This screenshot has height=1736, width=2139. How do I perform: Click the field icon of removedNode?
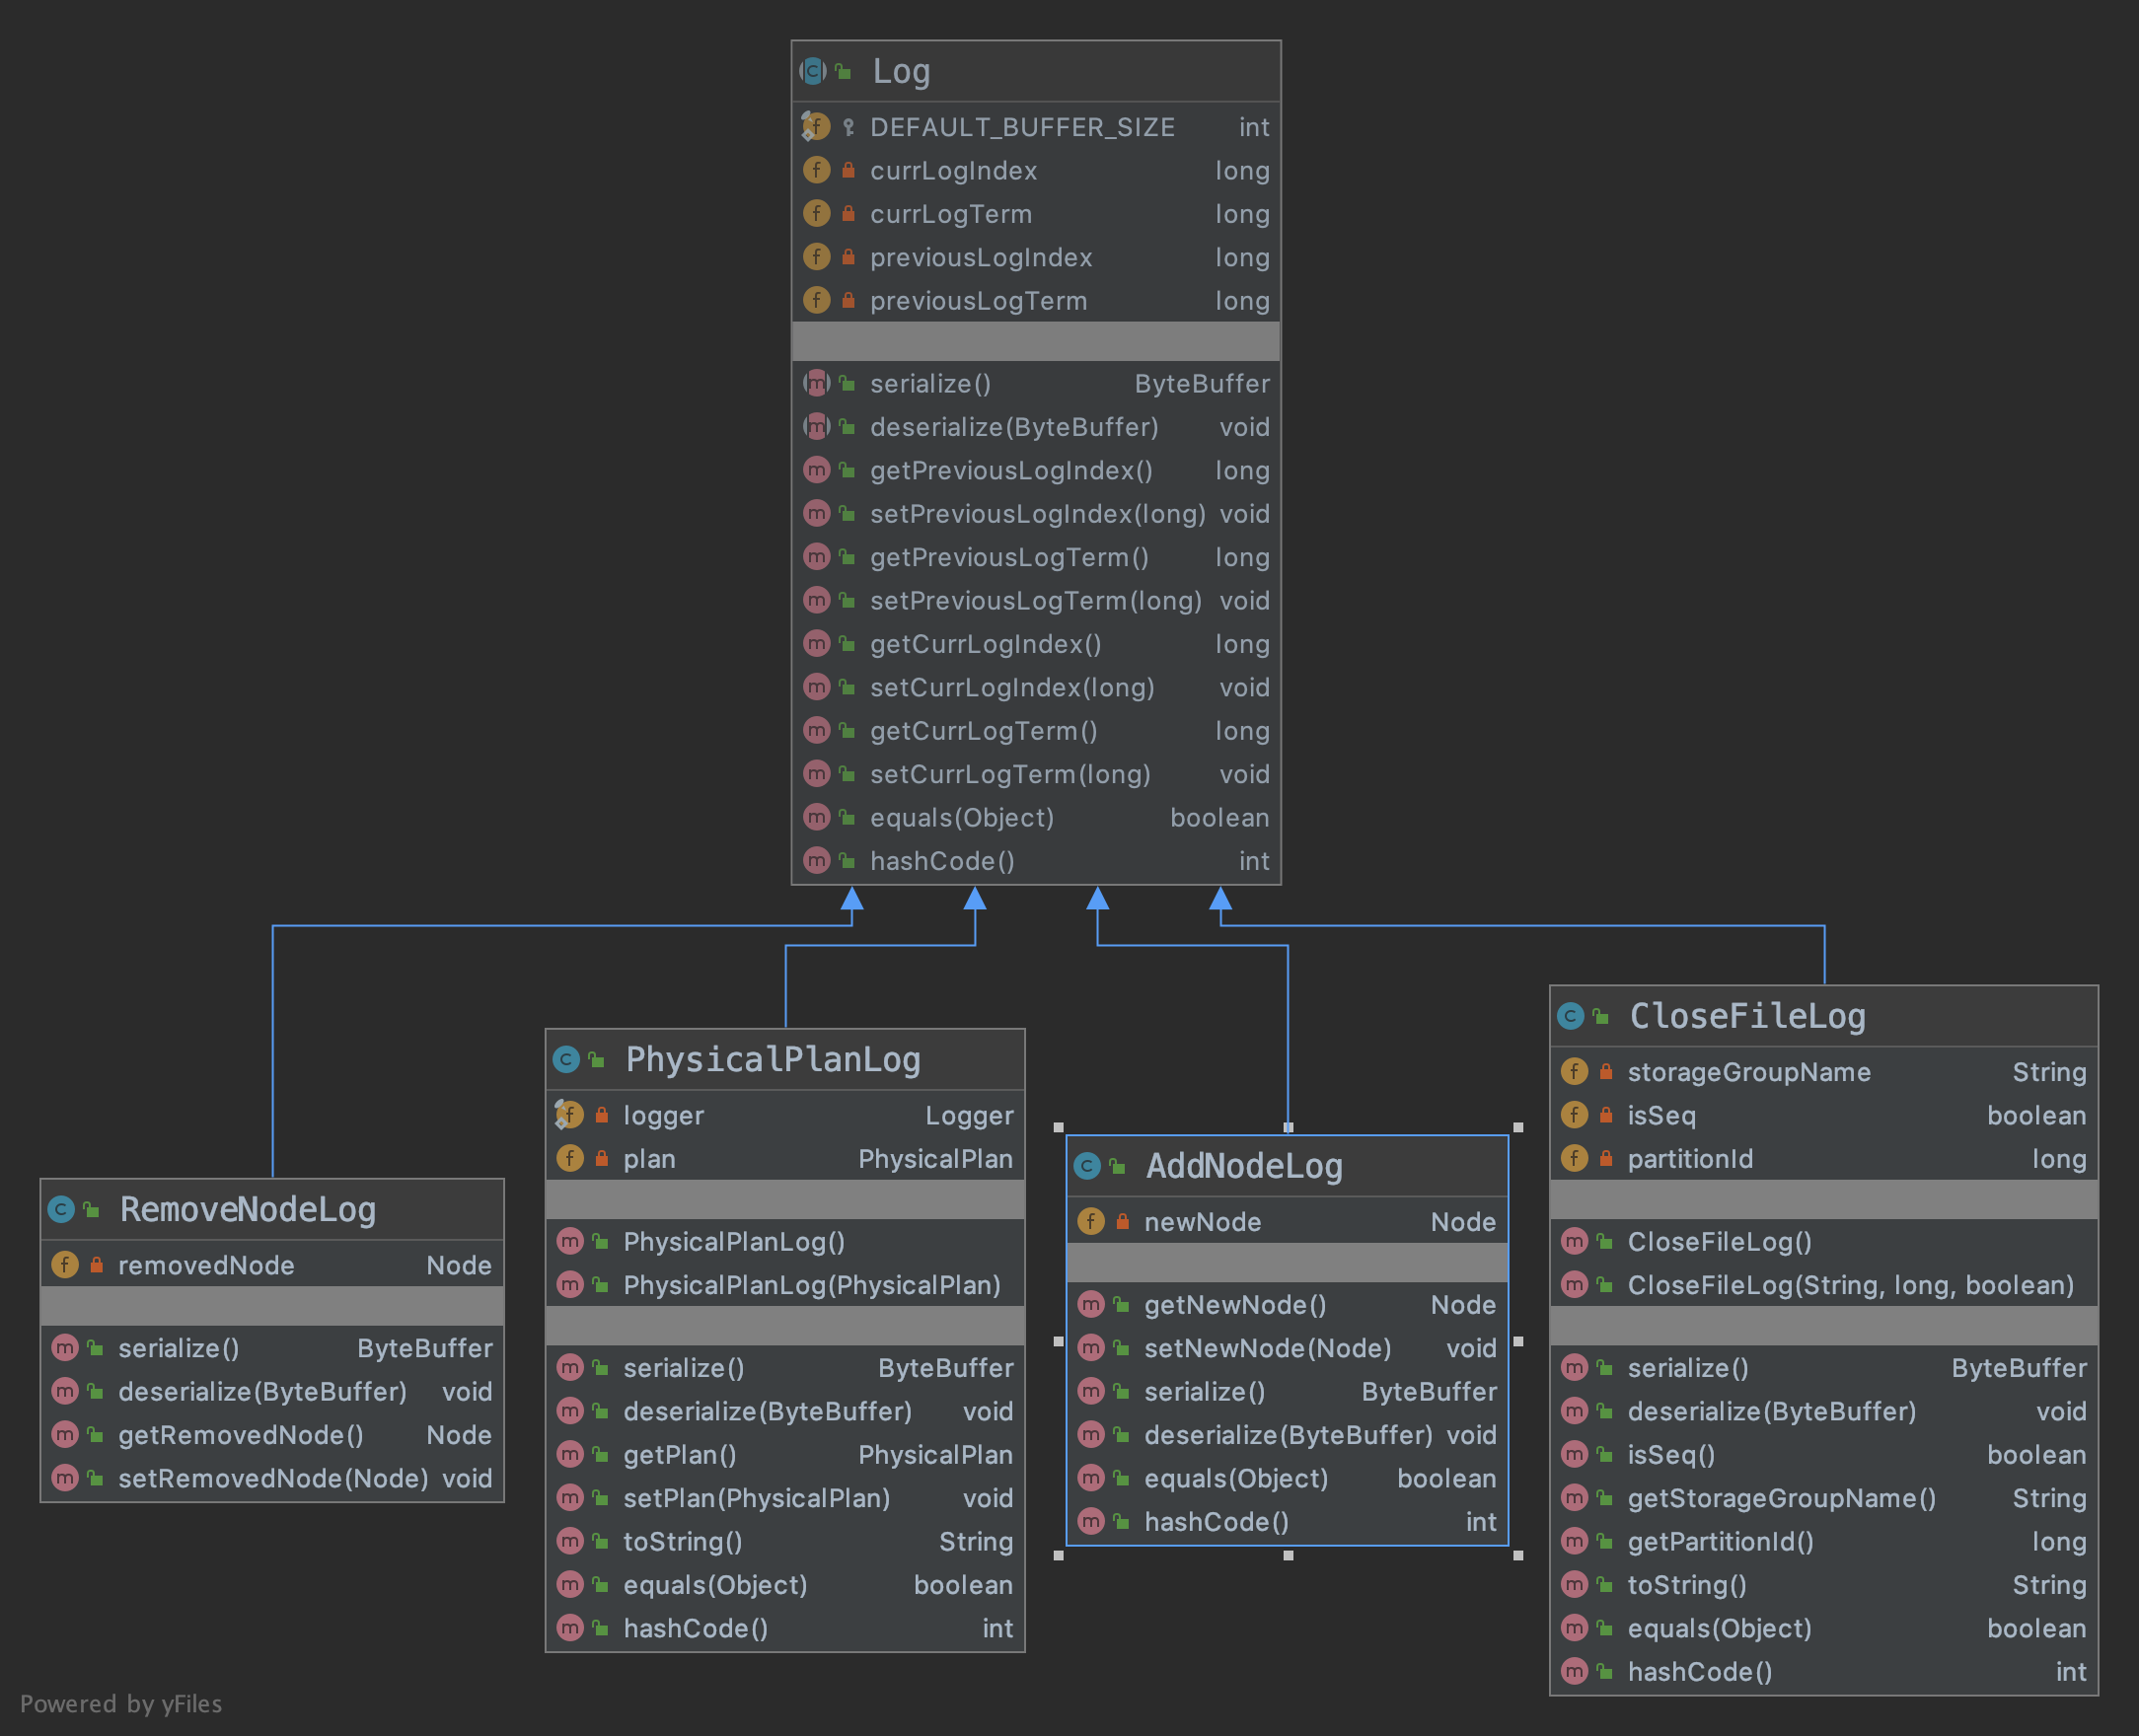click(64, 1265)
